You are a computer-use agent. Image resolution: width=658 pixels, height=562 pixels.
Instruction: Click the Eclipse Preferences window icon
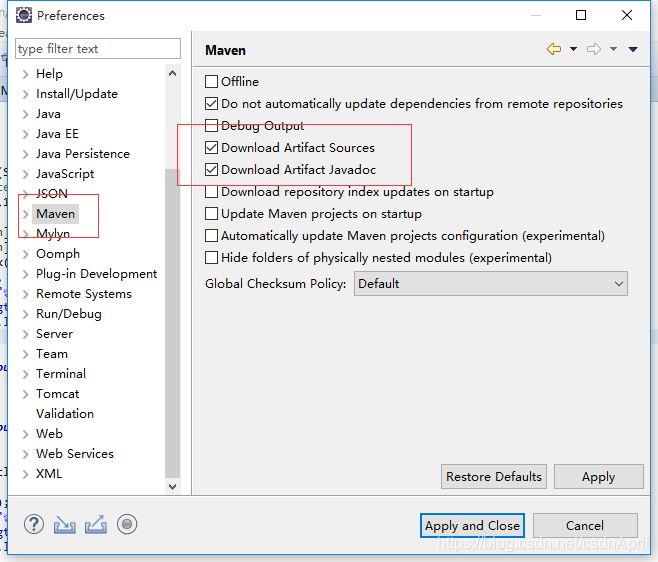(x=24, y=16)
